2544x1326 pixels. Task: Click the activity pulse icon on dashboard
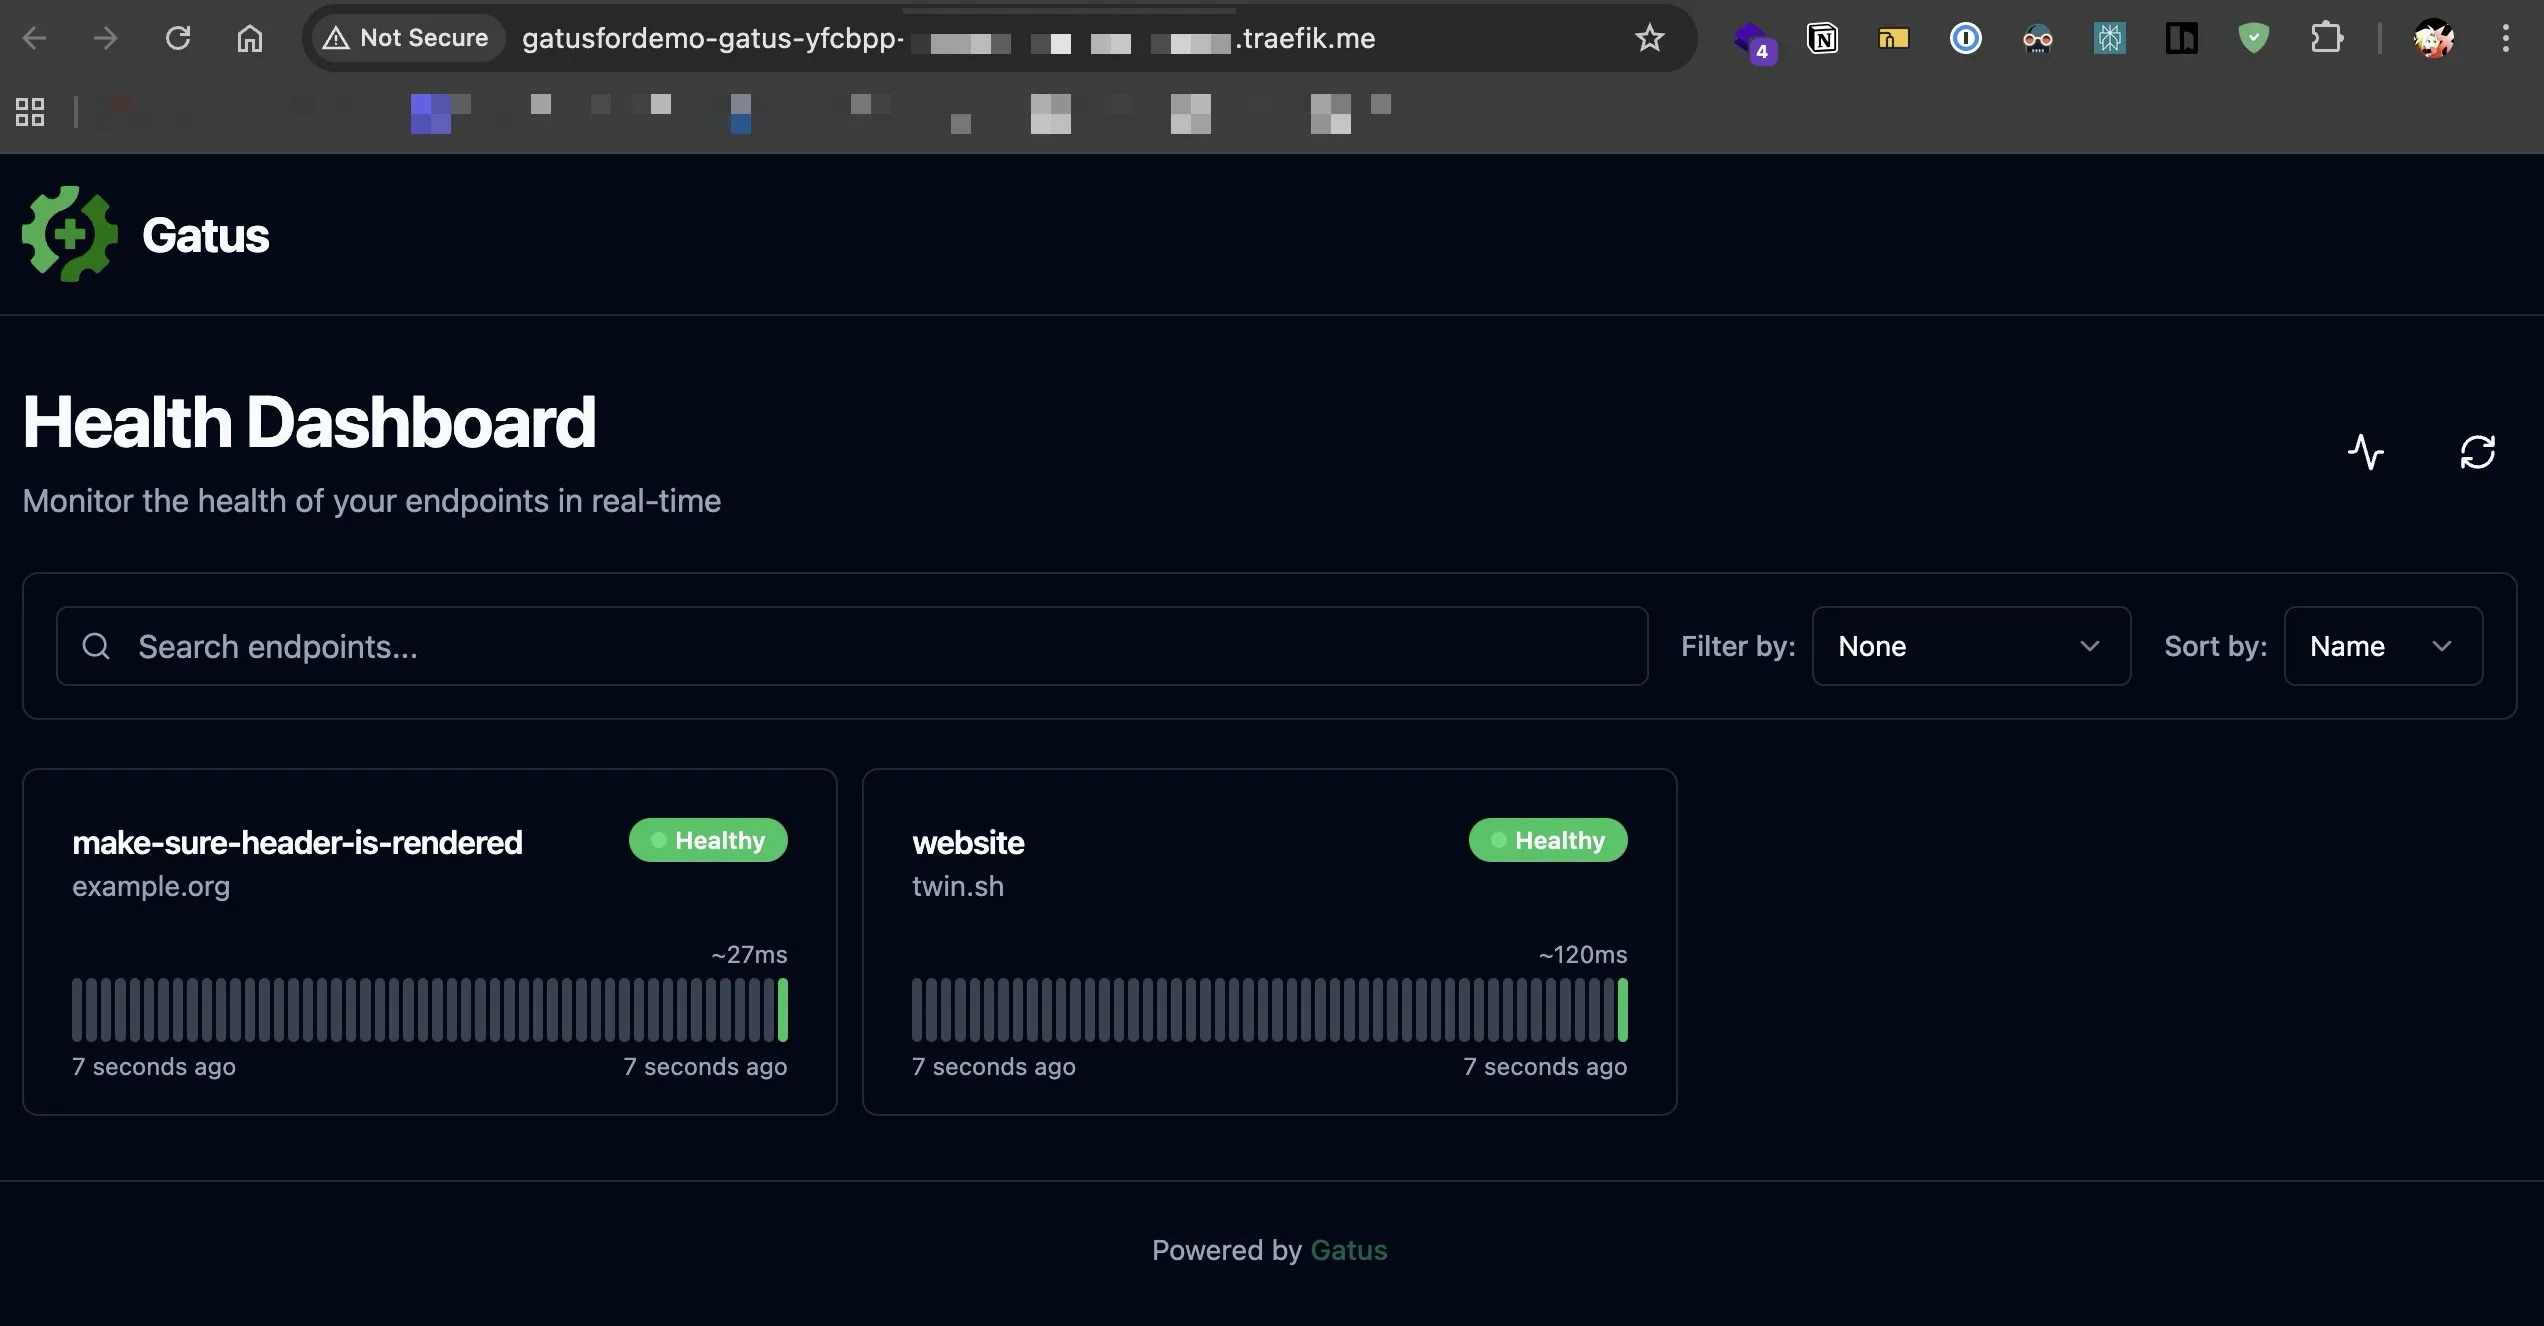[2367, 452]
